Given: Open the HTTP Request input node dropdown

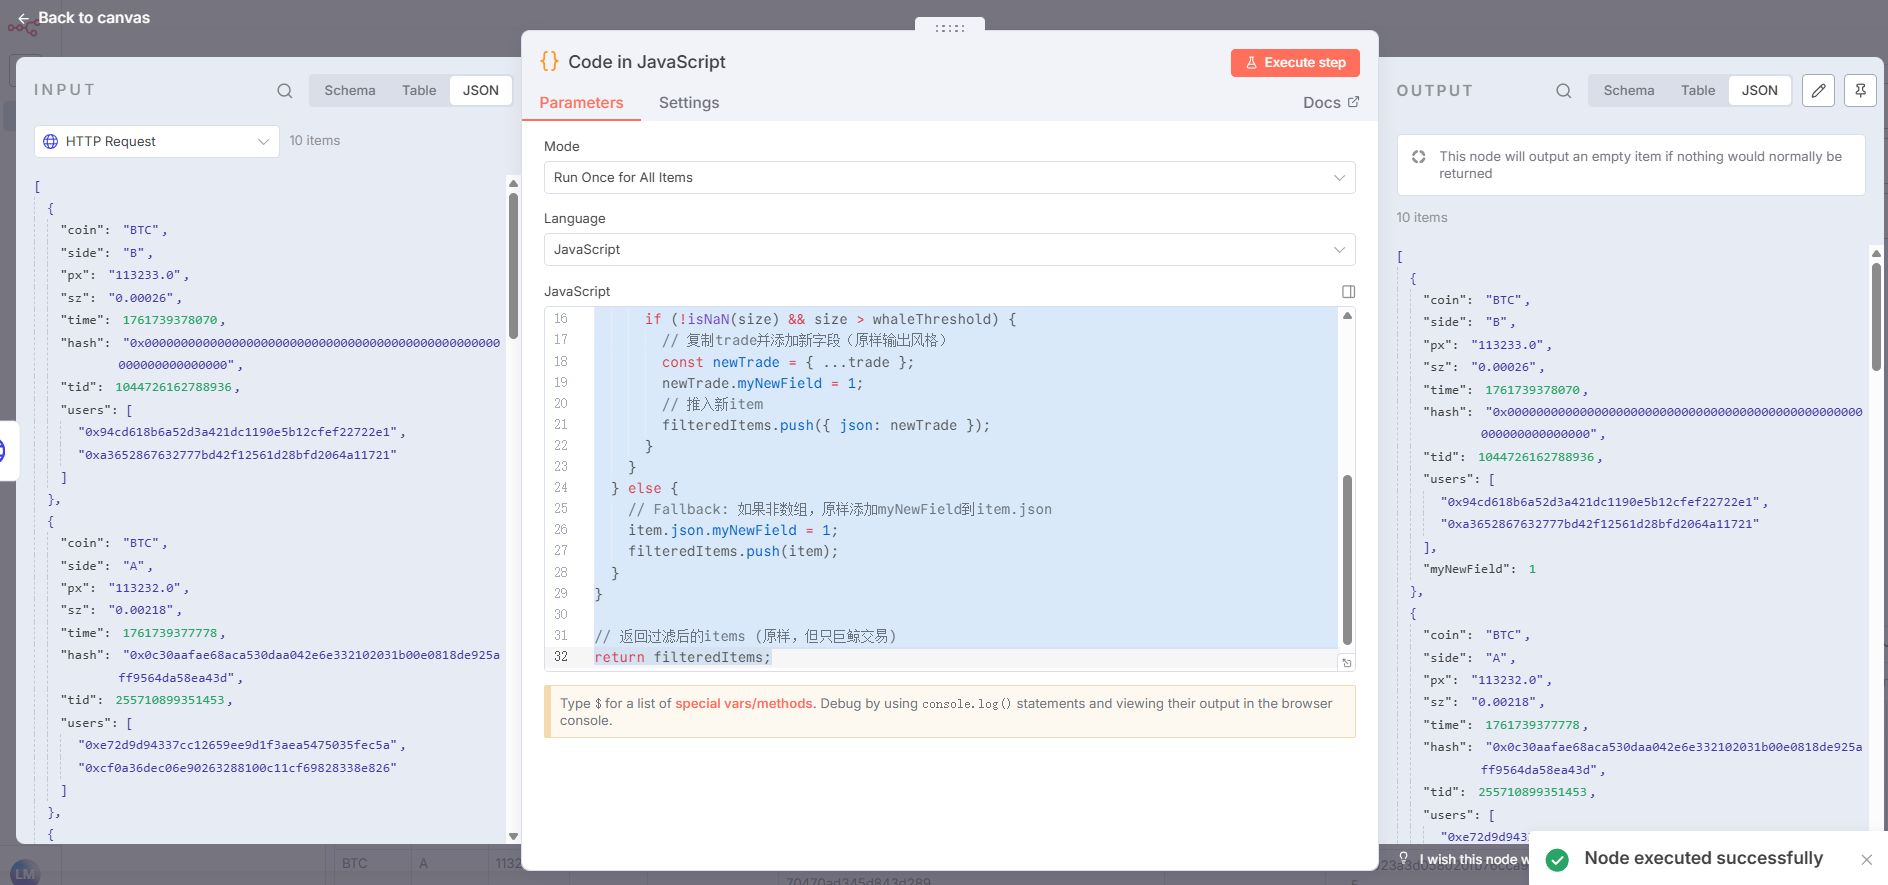Looking at the screenshot, I should (157, 142).
